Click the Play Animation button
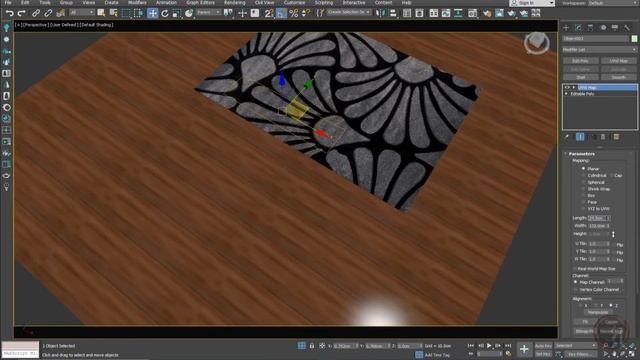Screen dimensions: 640x360 tap(489, 346)
